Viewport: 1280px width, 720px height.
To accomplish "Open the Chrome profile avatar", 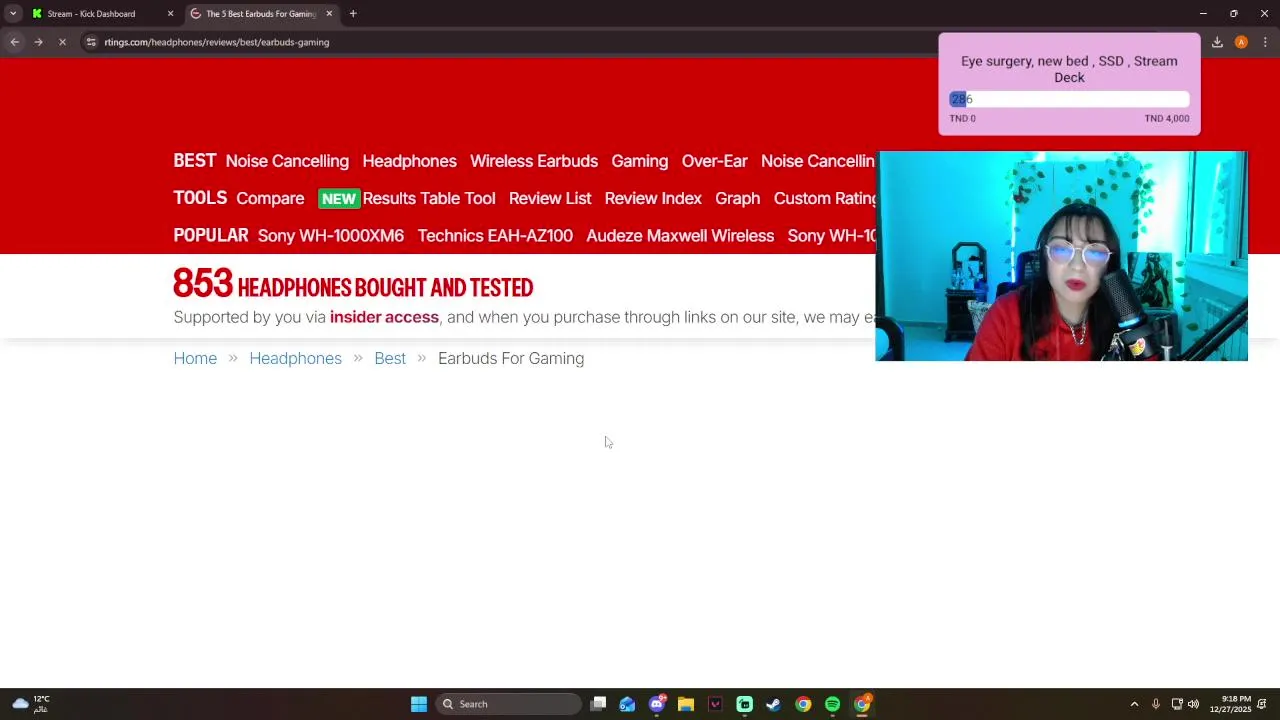I will (1241, 42).
